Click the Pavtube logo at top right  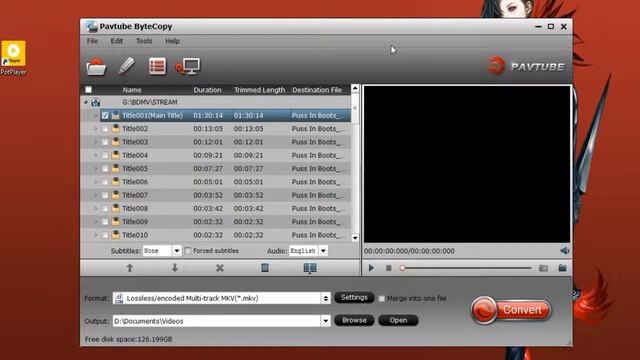[x=527, y=67]
